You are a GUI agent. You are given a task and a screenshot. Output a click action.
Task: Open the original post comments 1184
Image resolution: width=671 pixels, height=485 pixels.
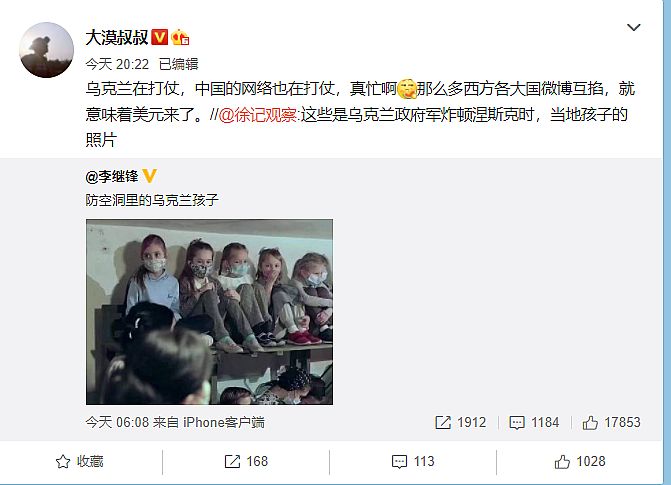coord(534,423)
